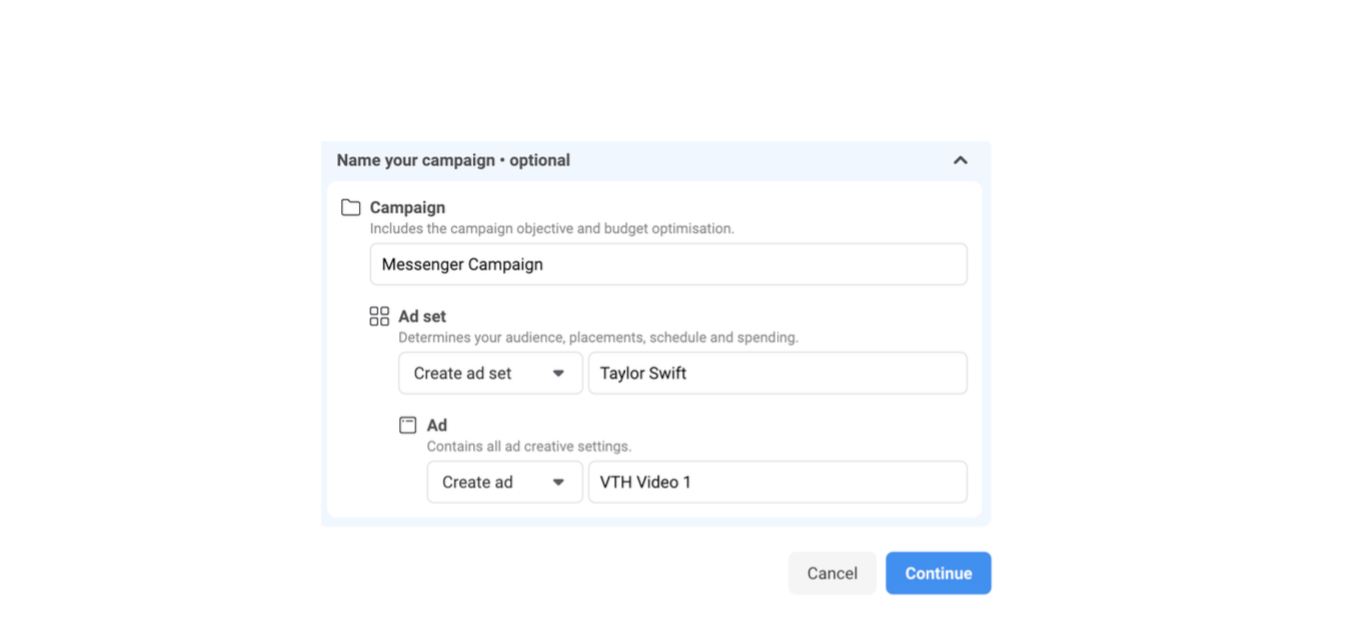Click the caret arrow beside Create ad
The height and width of the screenshot is (638, 1346).
[x=559, y=482]
